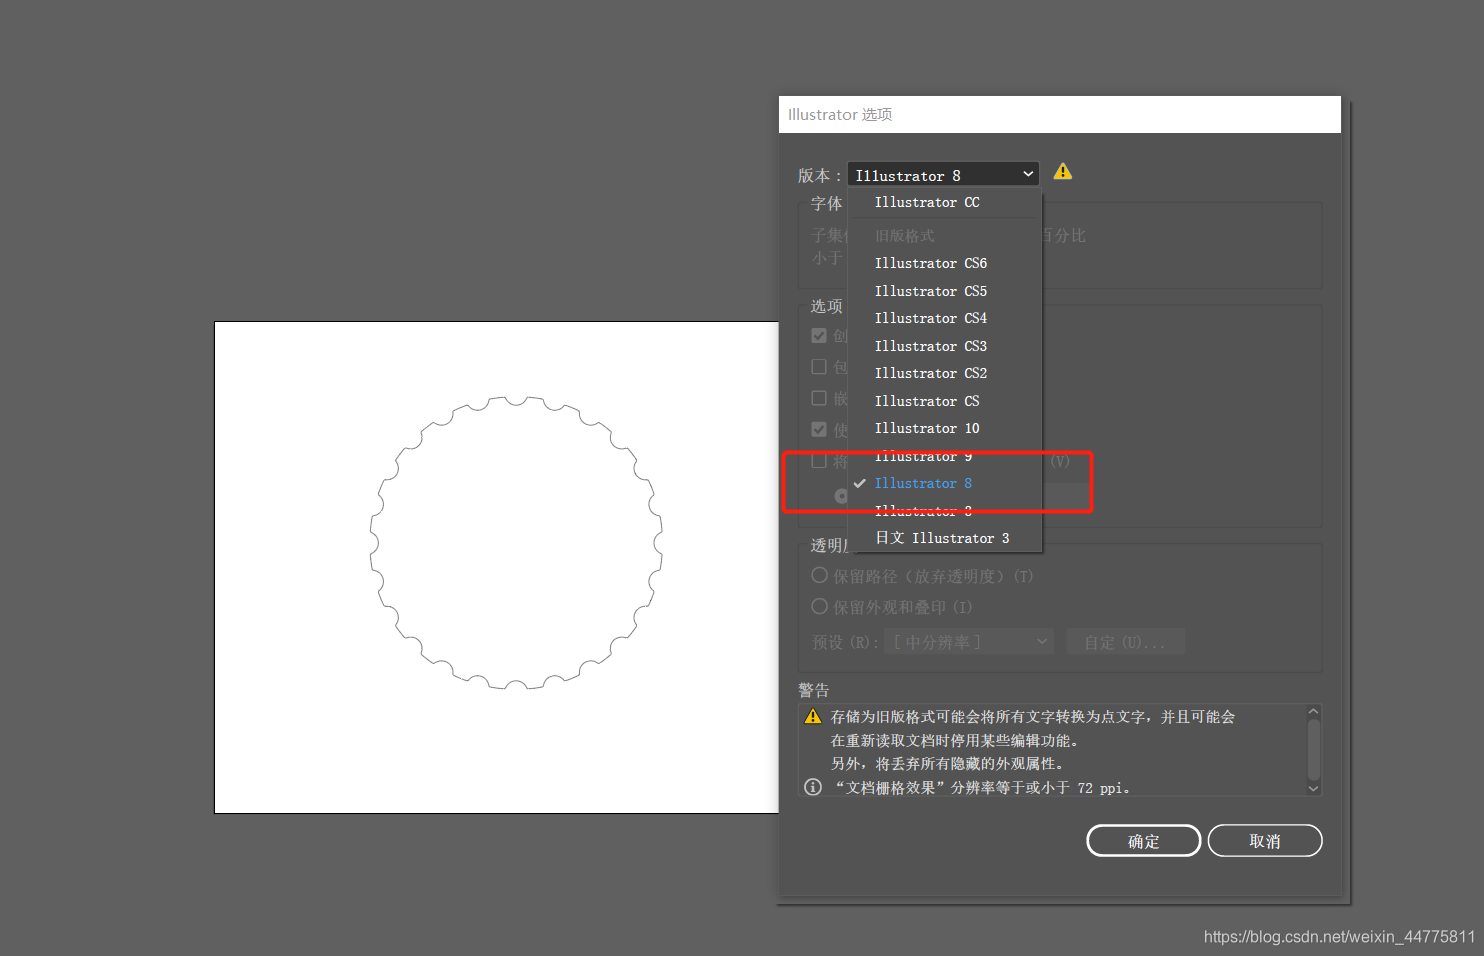Click the warnings list scrollbar down arrow

tap(1314, 788)
